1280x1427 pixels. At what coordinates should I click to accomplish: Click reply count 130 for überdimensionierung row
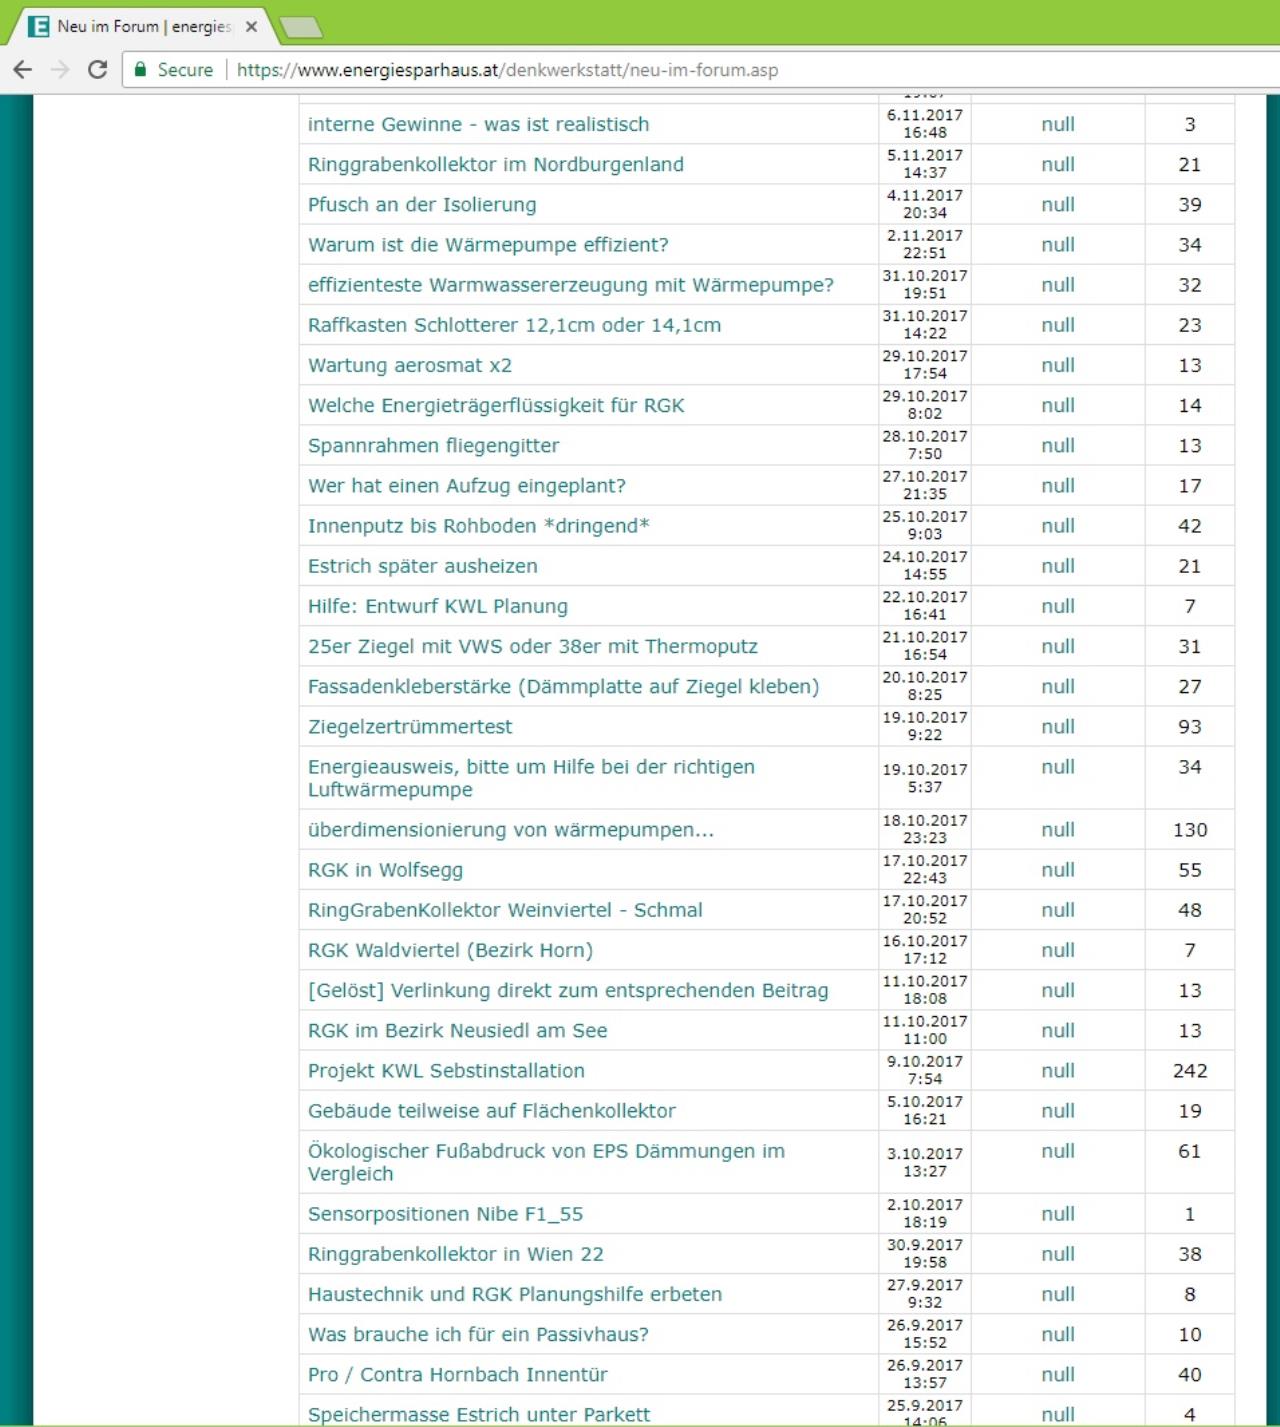point(1190,830)
